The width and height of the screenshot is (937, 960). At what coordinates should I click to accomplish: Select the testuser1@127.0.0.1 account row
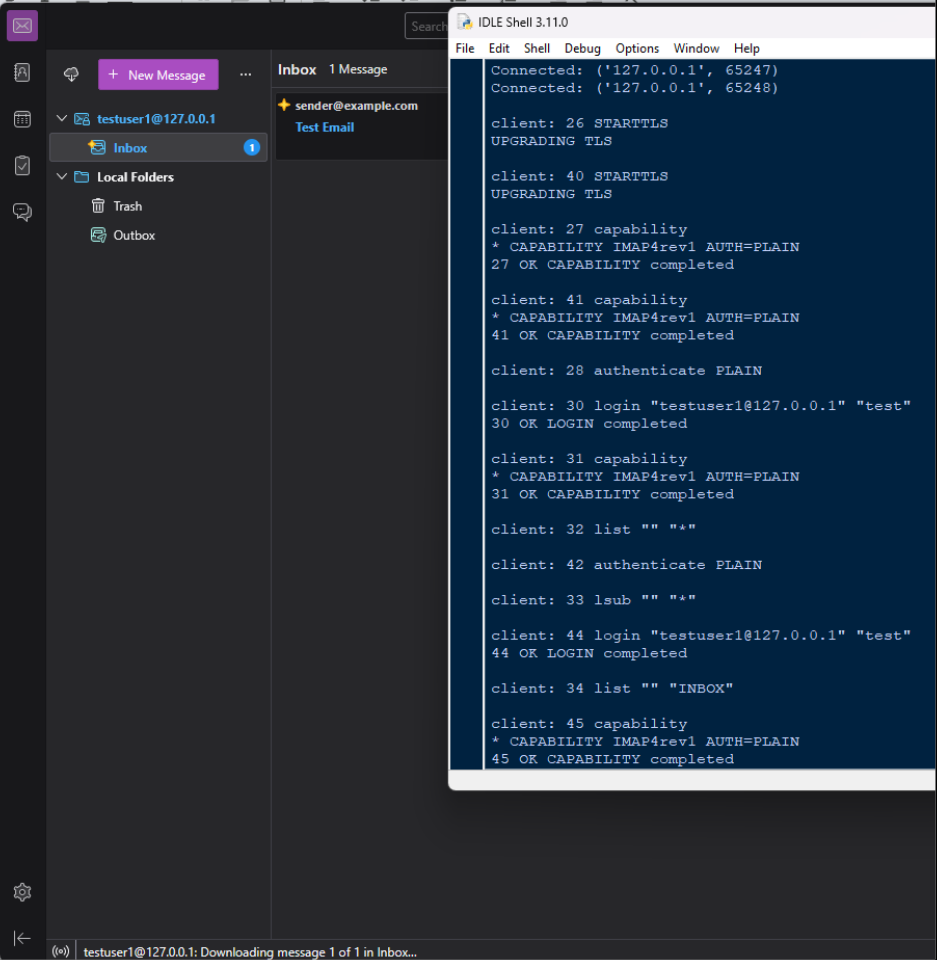coord(158,119)
